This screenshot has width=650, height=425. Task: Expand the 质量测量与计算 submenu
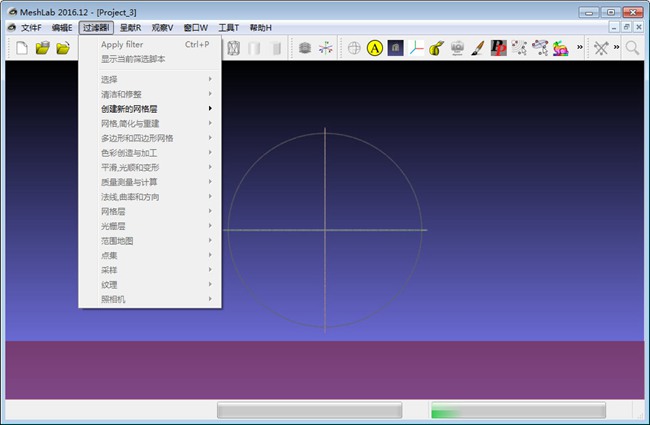click(x=150, y=182)
